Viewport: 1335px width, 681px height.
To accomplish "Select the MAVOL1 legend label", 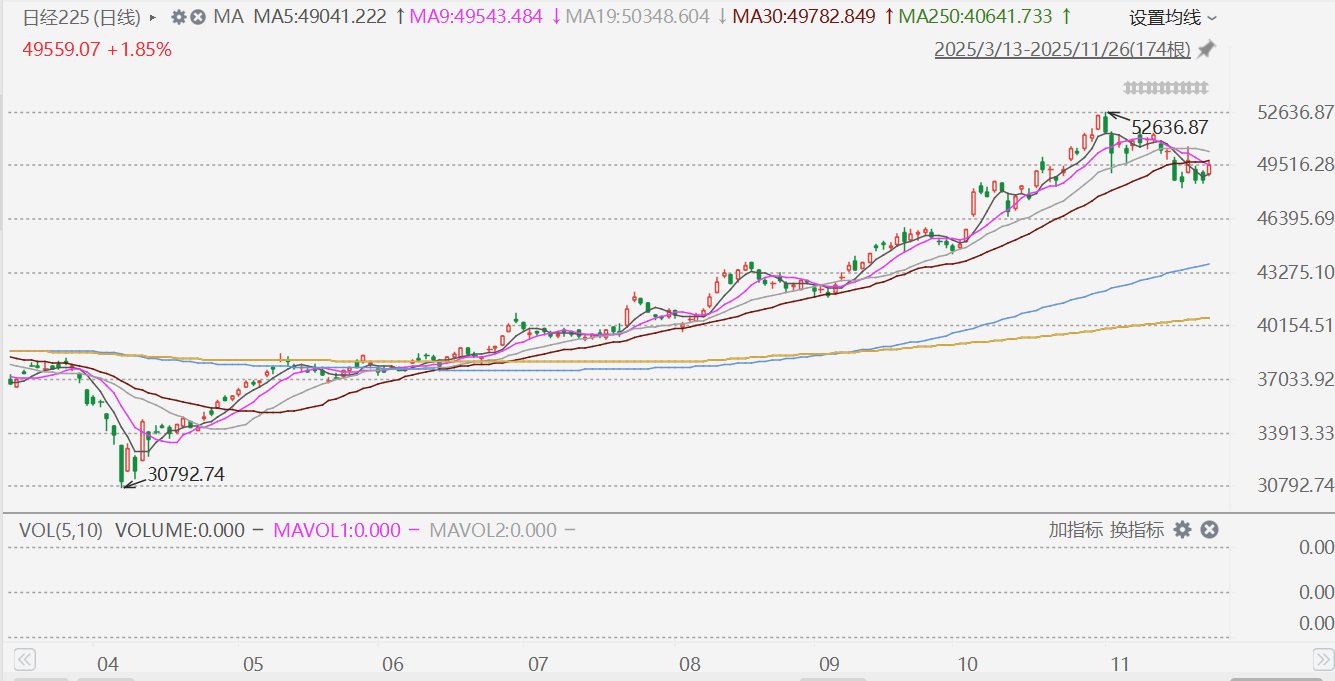I will click(336, 530).
